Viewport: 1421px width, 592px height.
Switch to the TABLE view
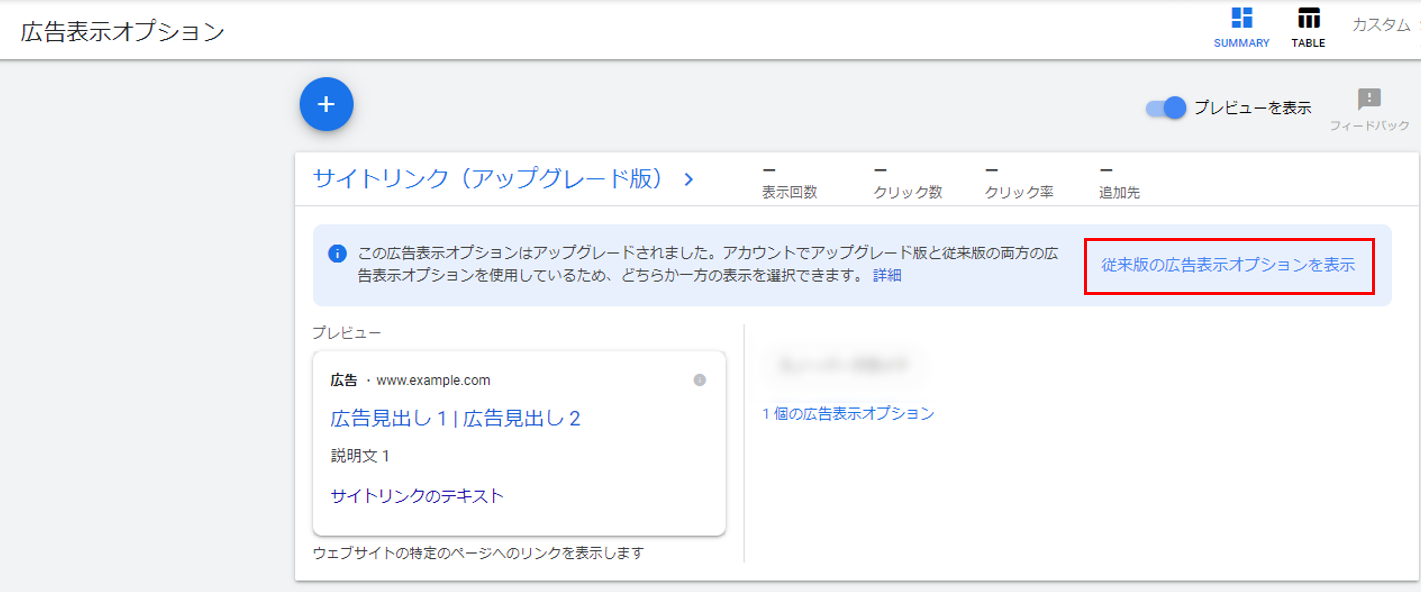point(1307,28)
